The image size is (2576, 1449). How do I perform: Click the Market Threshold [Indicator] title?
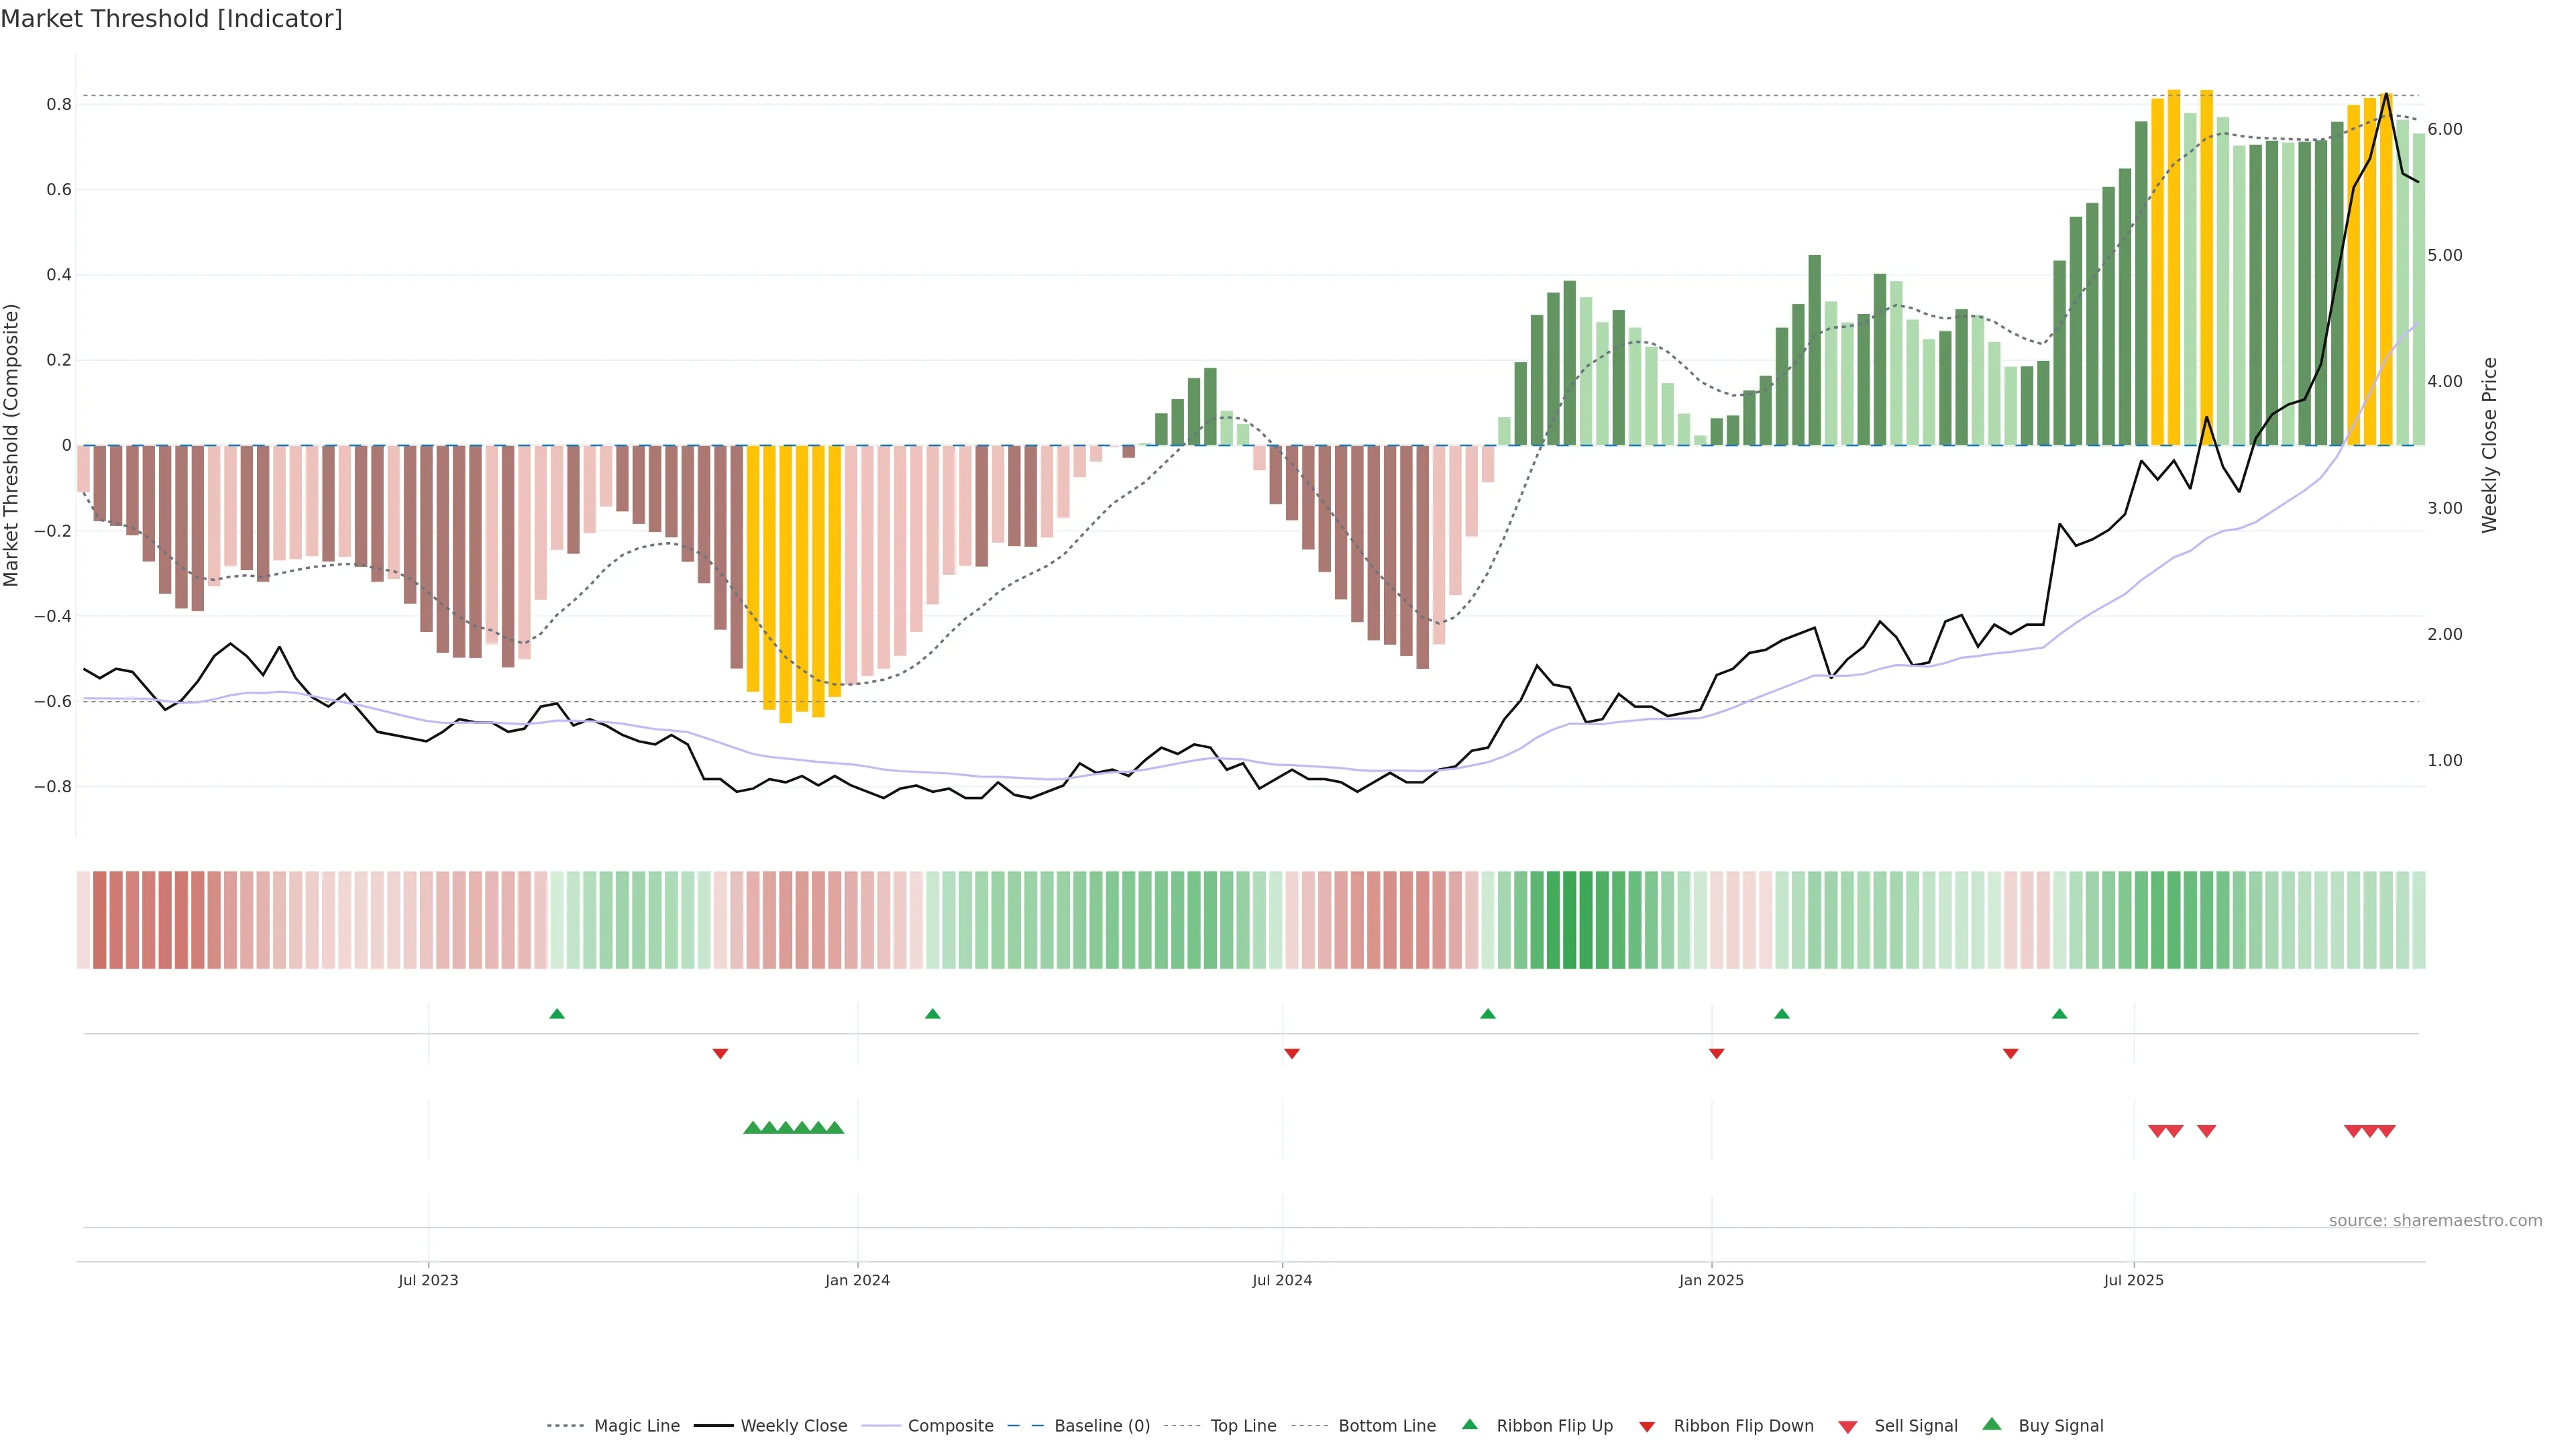click(x=171, y=19)
